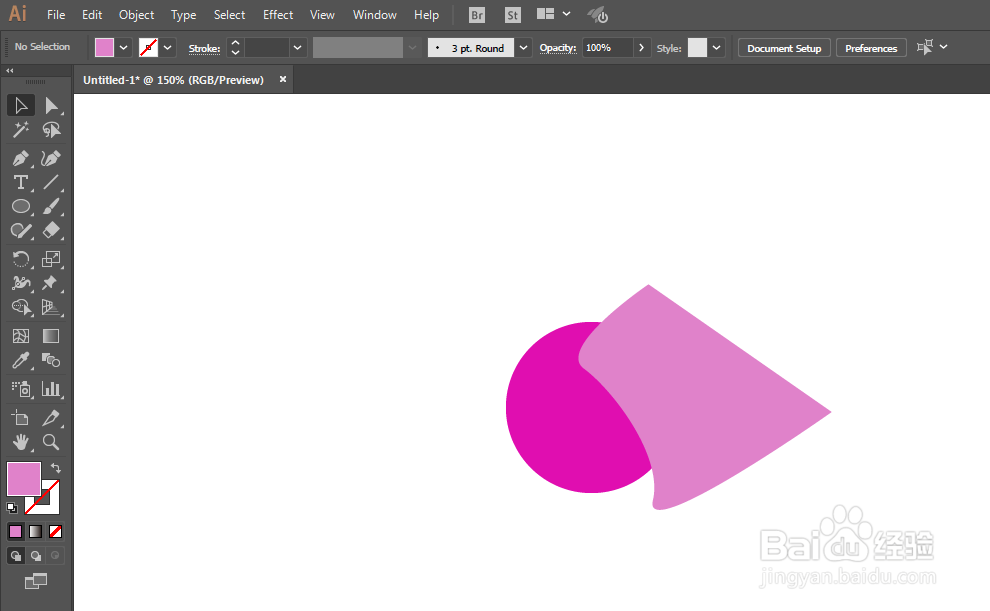The width and height of the screenshot is (990, 611).
Task: Open the Preferences button
Action: [x=871, y=48]
